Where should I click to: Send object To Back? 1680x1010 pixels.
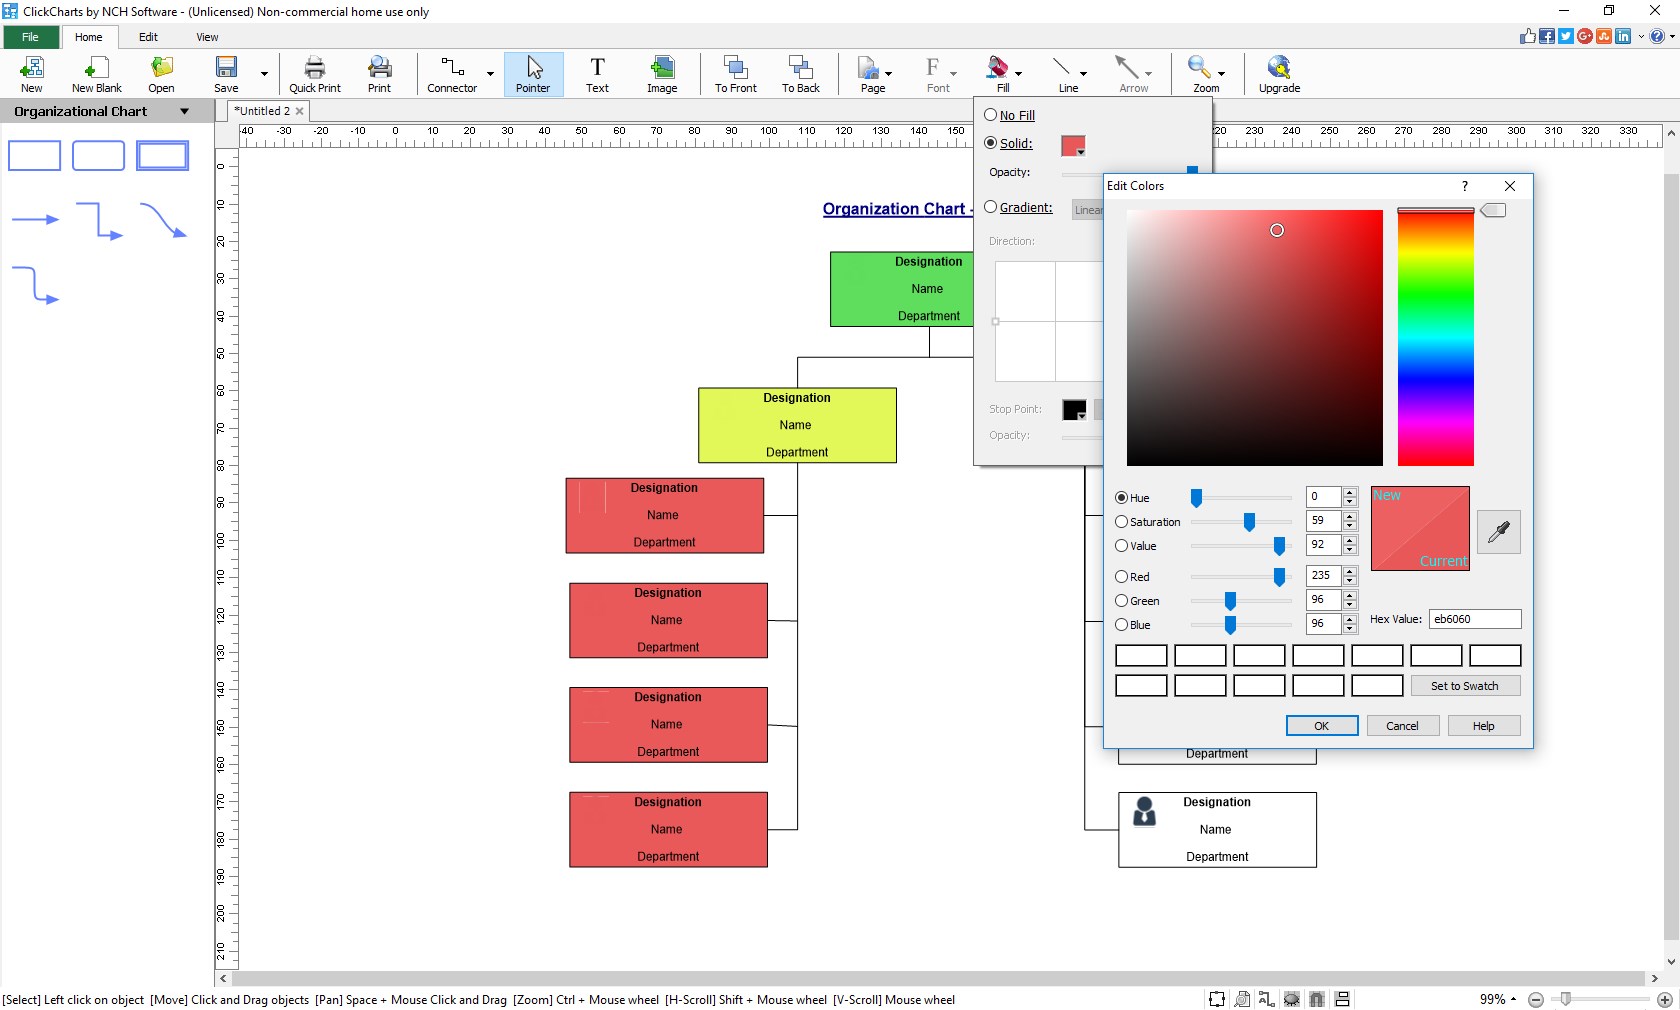click(800, 74)
